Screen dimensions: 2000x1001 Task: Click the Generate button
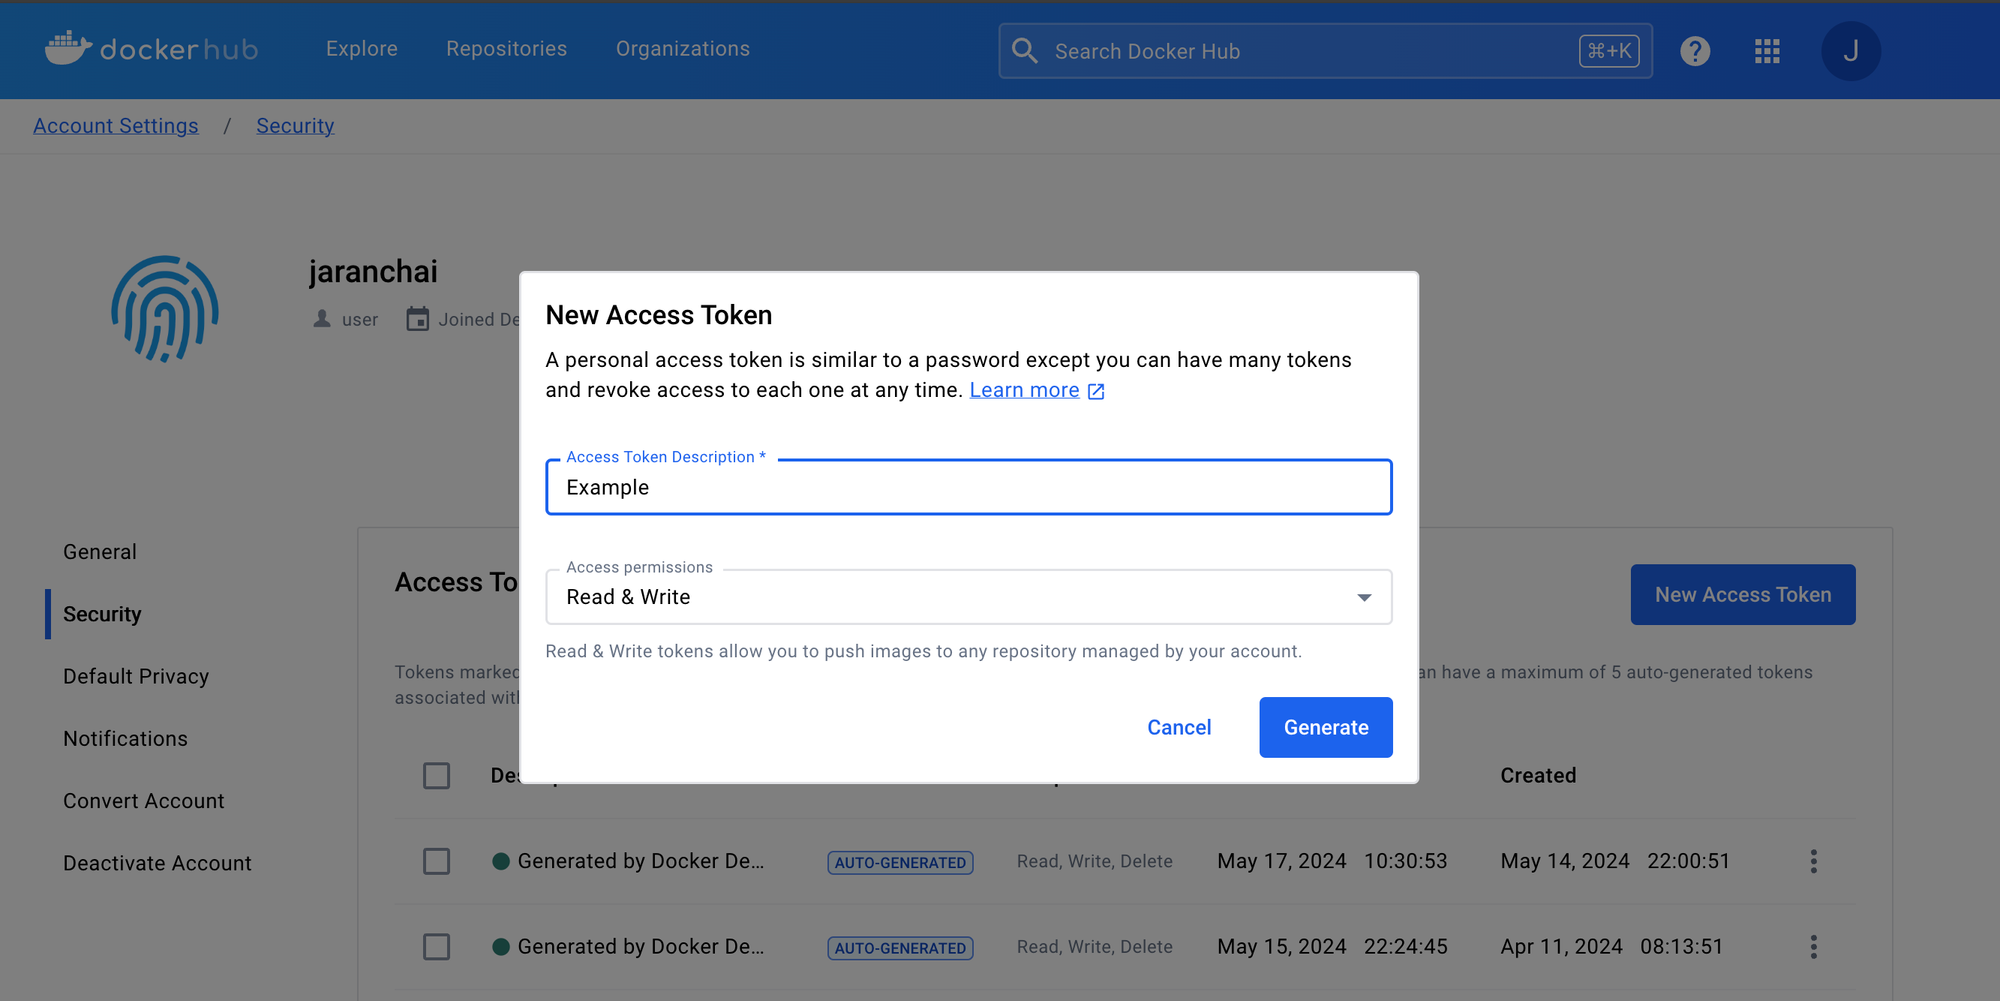[1326, 727]
